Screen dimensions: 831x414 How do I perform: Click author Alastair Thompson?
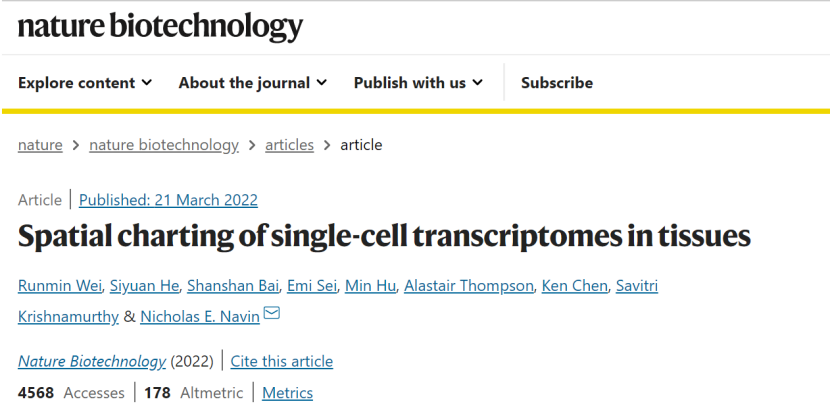pos(468,286)
